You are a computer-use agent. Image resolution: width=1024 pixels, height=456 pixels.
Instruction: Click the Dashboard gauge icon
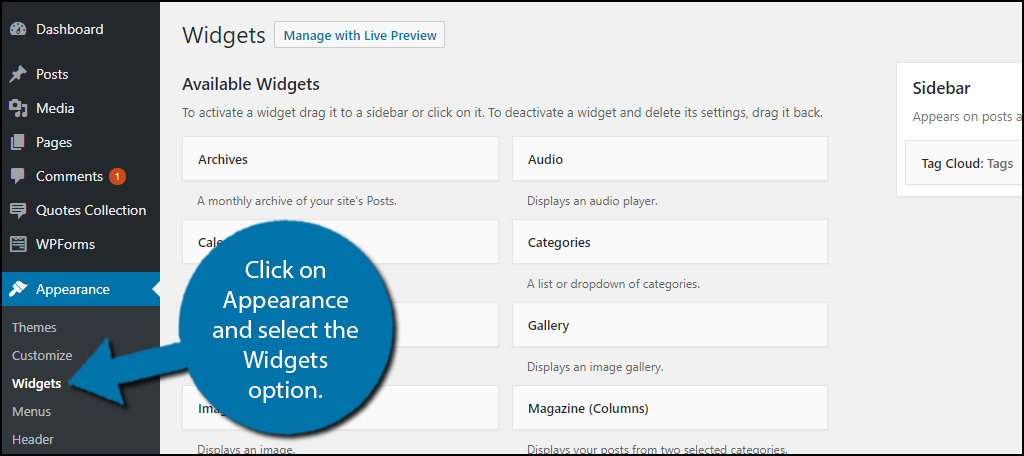(x=18, y=30)
